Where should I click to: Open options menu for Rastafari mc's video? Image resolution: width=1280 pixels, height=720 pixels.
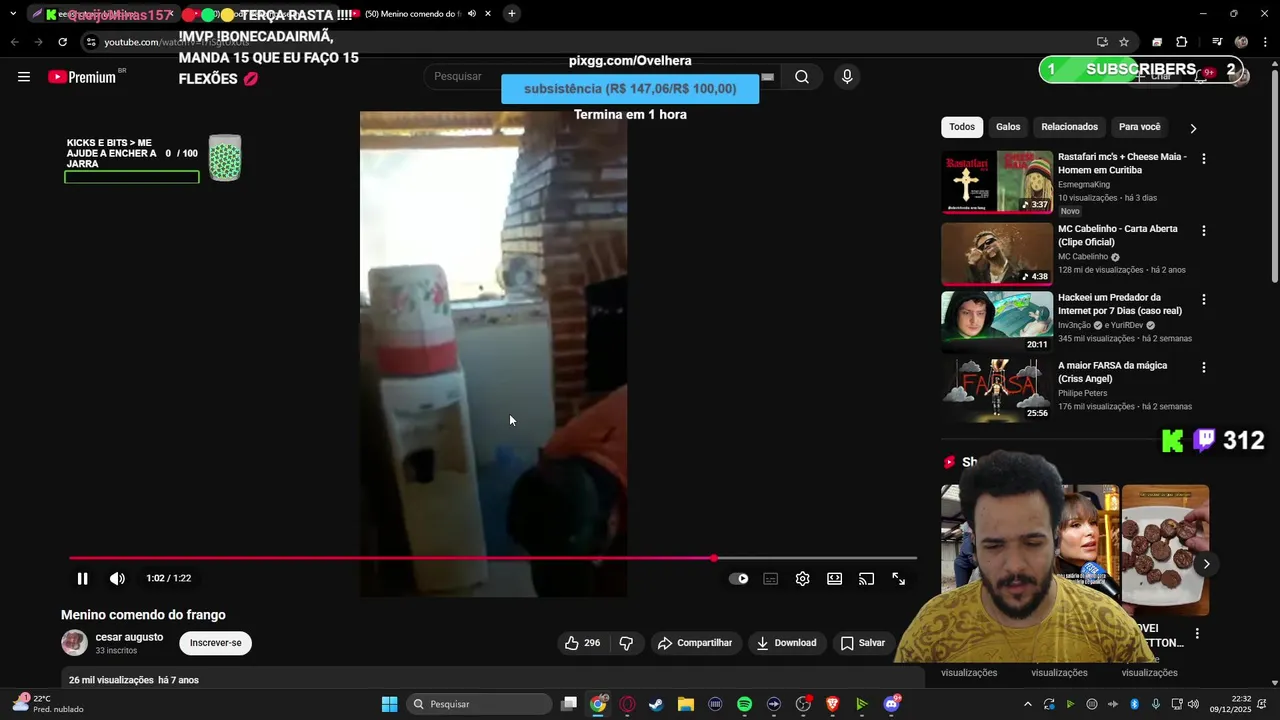(1204, 159)
